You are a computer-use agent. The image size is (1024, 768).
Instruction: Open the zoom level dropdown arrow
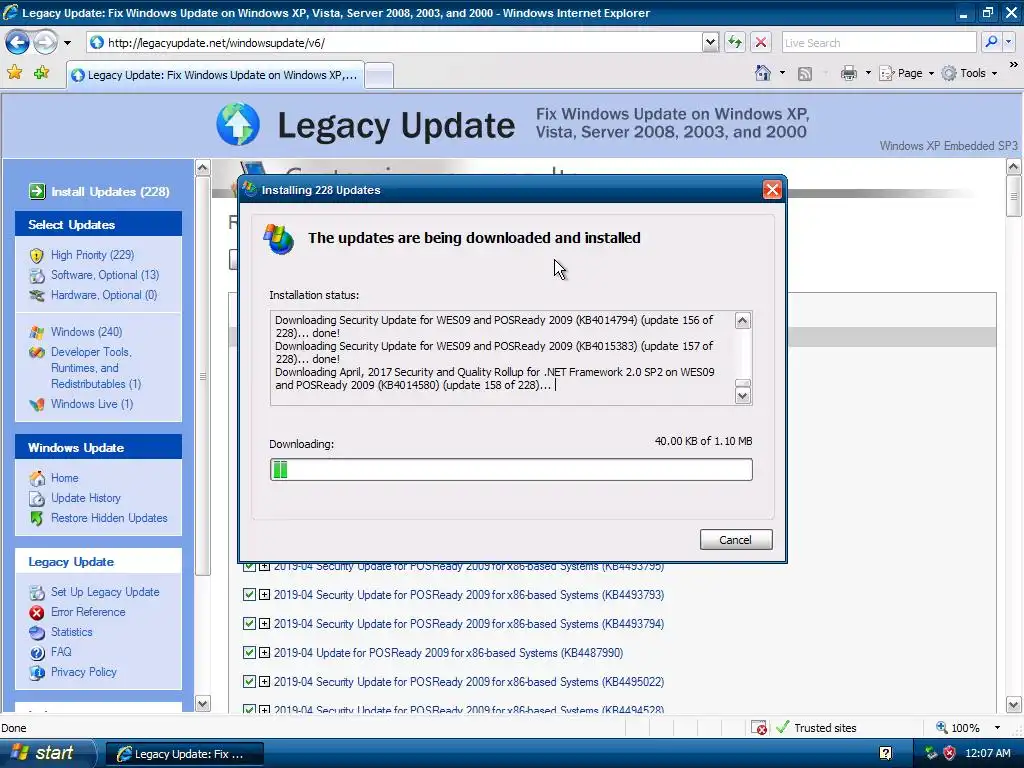(997, 728)
